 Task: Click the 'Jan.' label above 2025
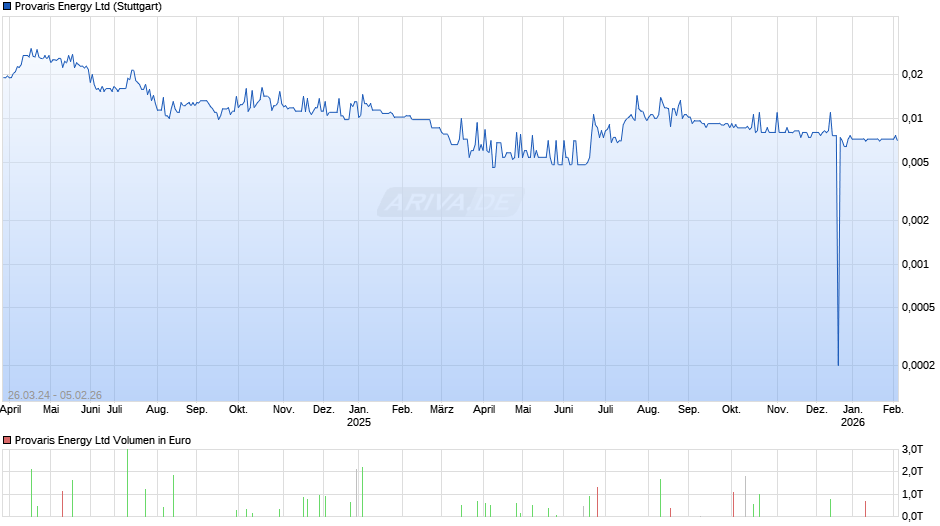tap(358, 409)
